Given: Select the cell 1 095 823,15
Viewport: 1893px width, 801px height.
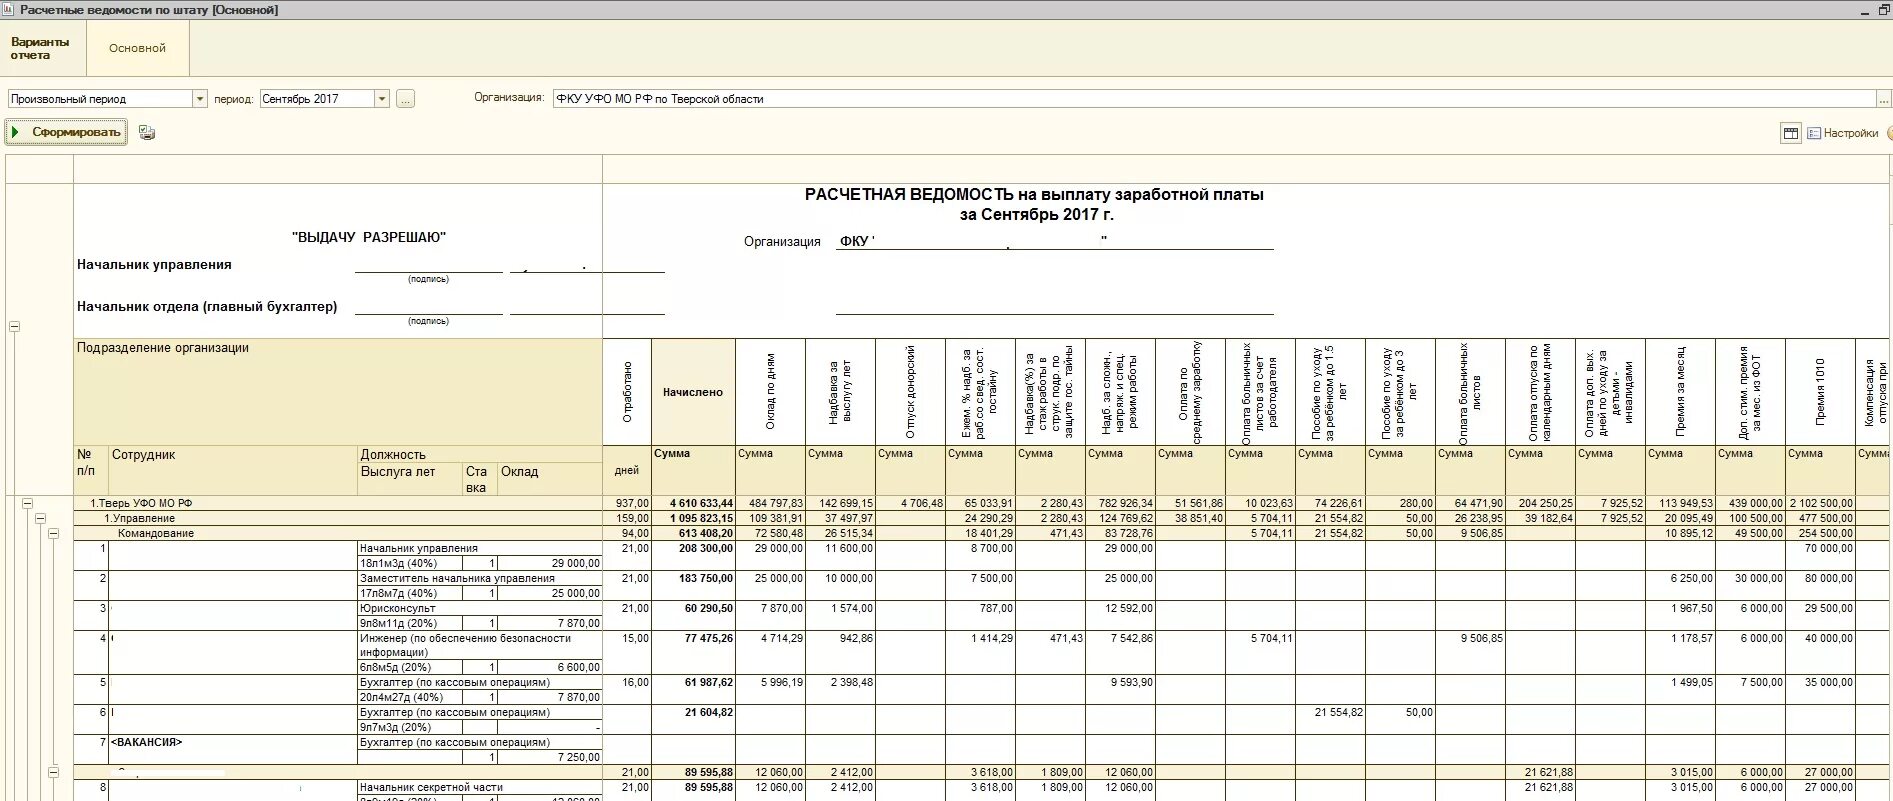Looking at the screenshot, I should [x=693, y=518].
